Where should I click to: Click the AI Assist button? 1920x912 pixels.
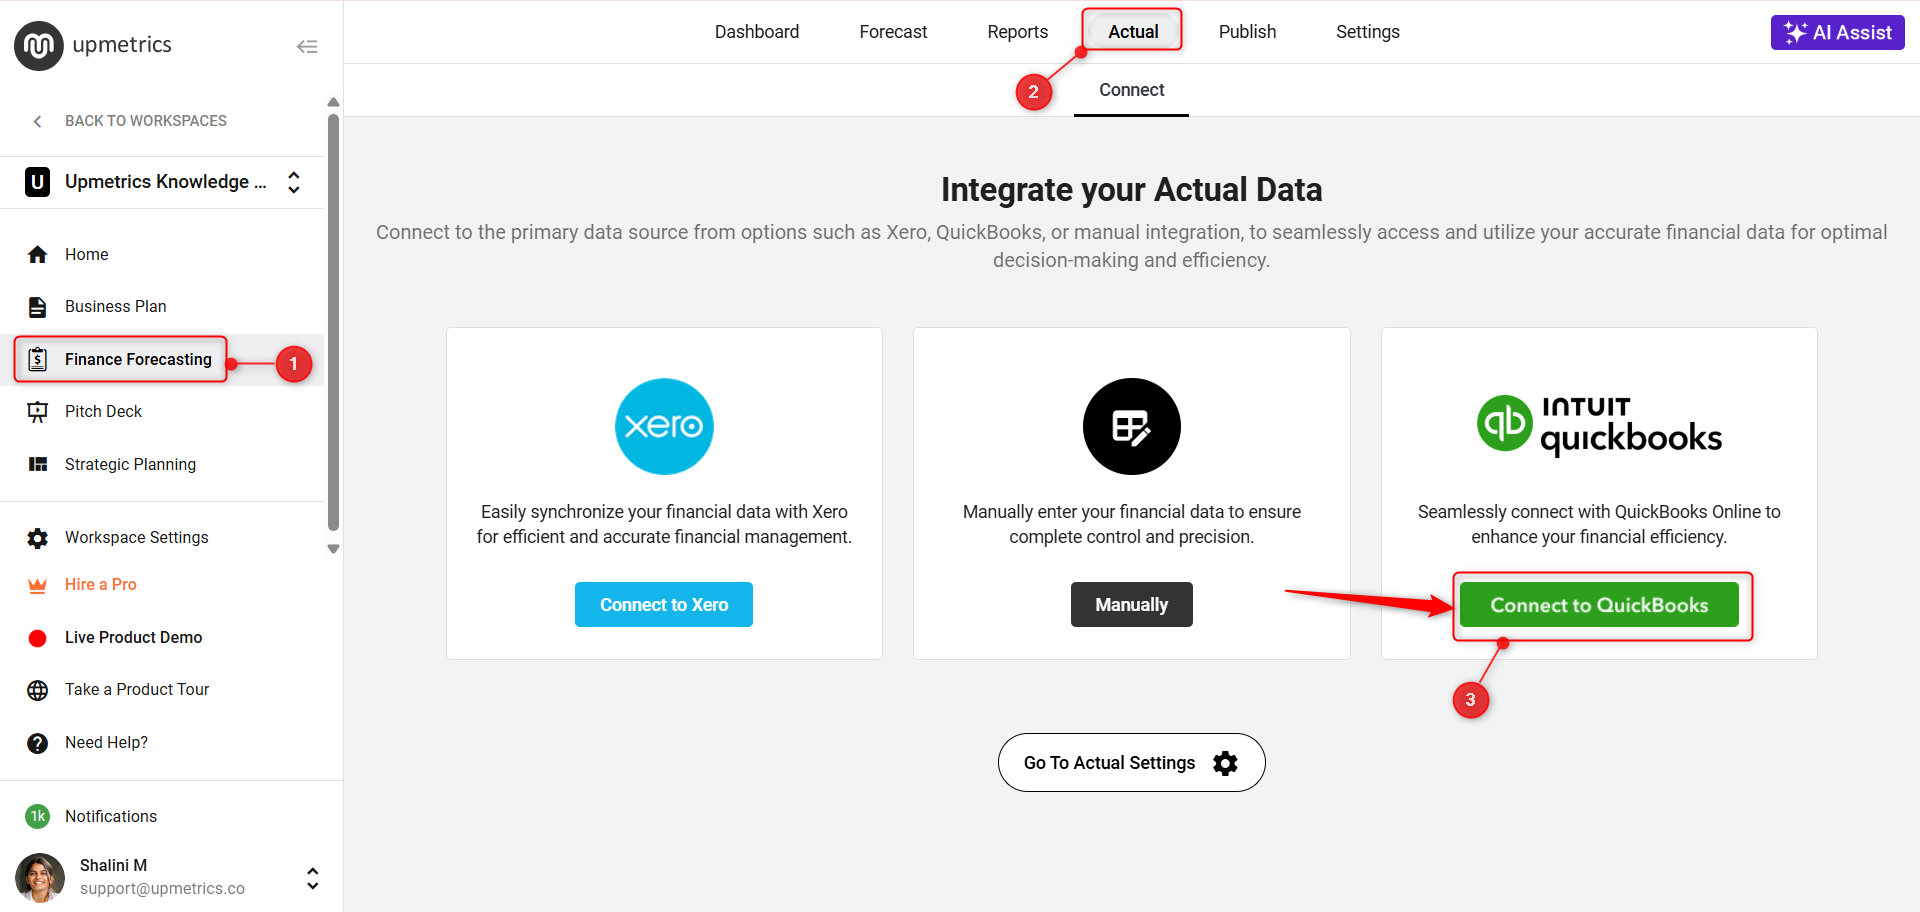point(1838,32)
